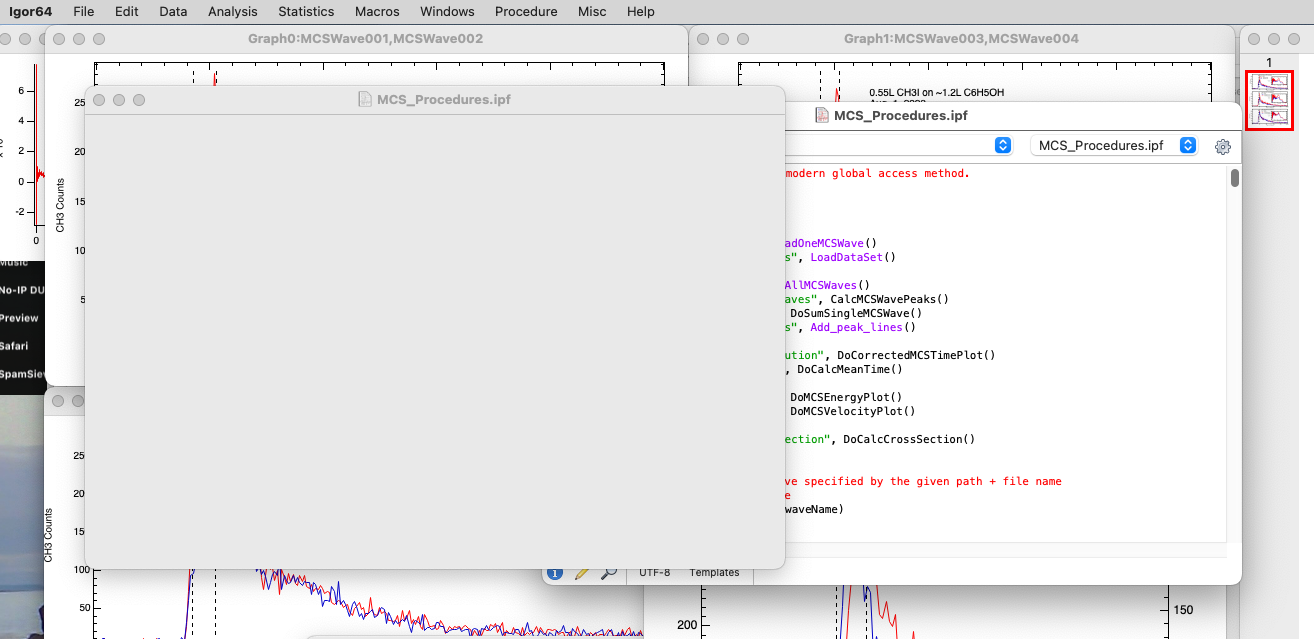Open the Data menu
1314x639 pixels.
tap(173, 12)
